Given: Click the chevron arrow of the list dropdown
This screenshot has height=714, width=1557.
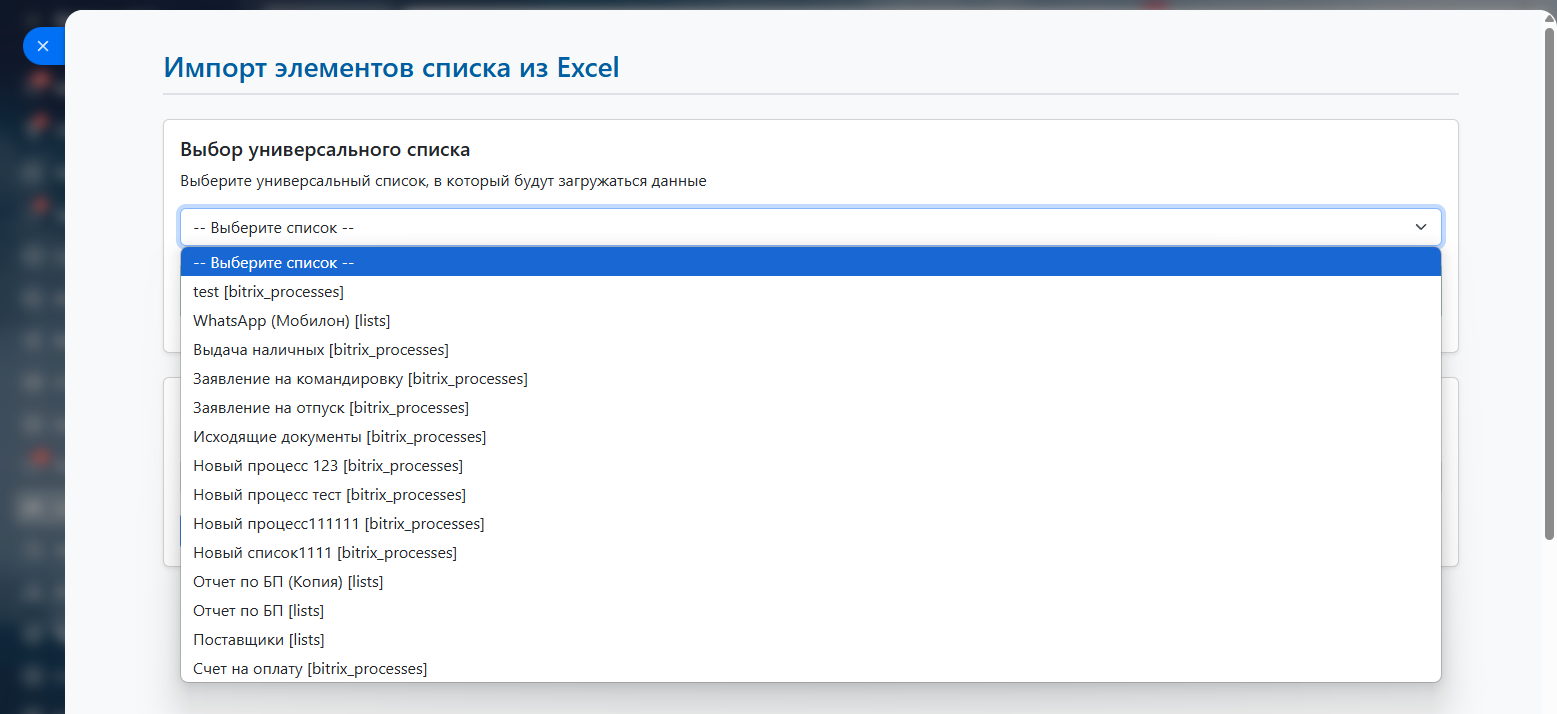Looking at the screenshot, I should click(x=1420, y=227).
